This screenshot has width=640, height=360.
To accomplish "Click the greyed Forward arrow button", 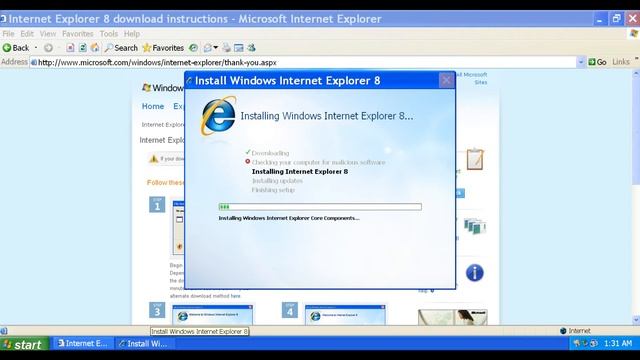I will click(48, 48).
